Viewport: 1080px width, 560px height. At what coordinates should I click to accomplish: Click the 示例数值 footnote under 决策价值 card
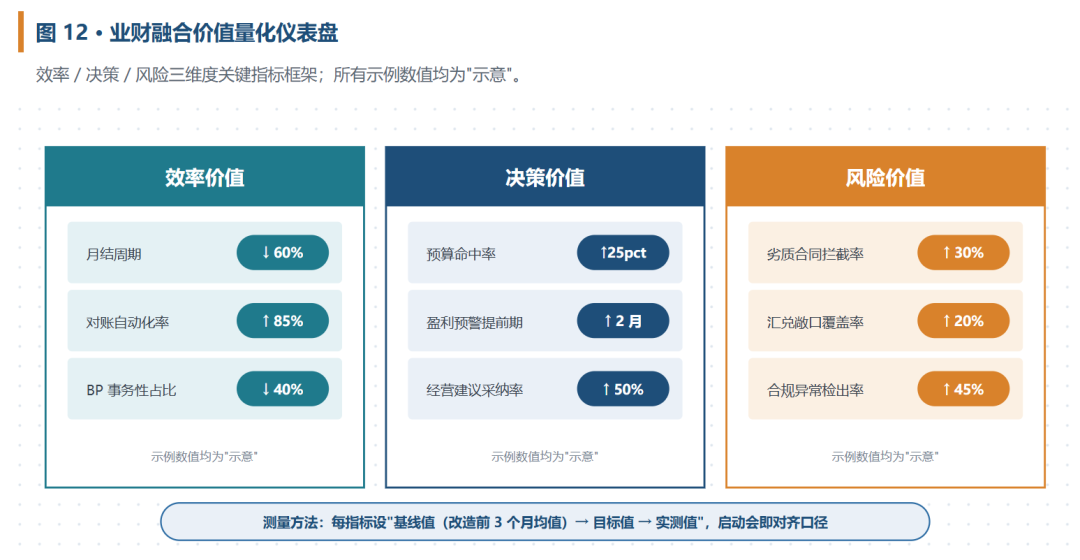(x=545, y=456)
